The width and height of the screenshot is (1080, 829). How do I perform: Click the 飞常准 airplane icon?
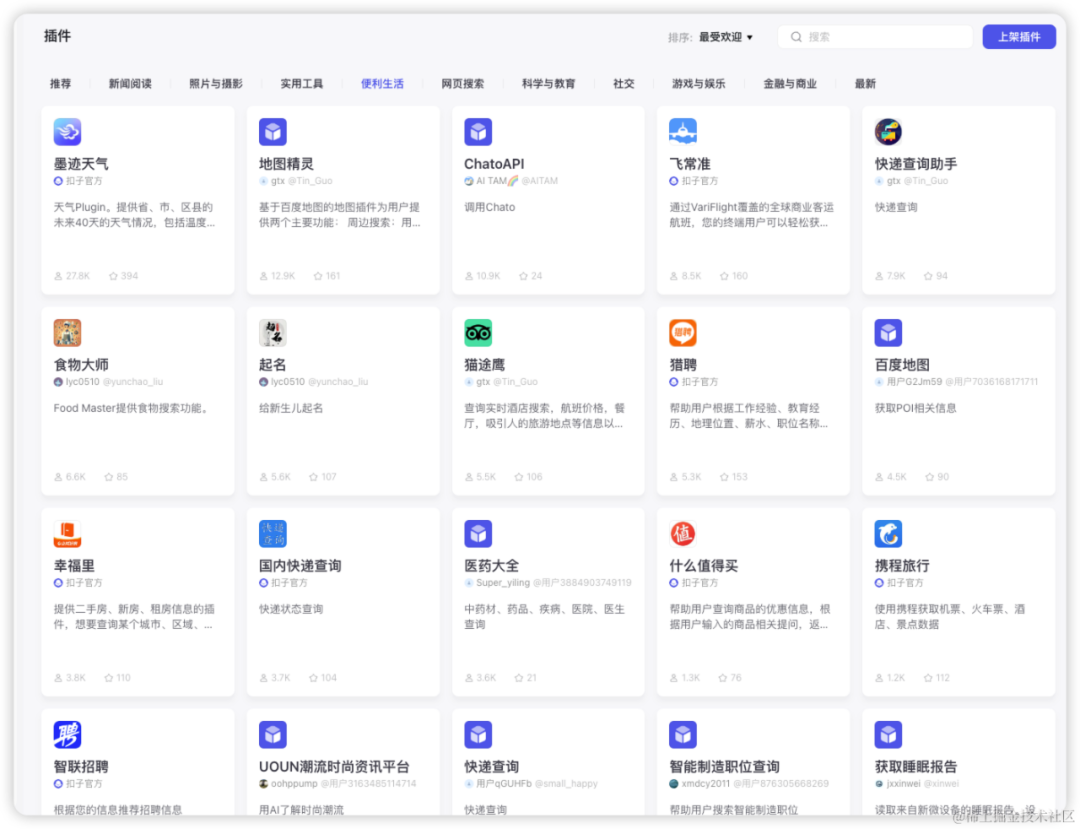pos(683,132)
